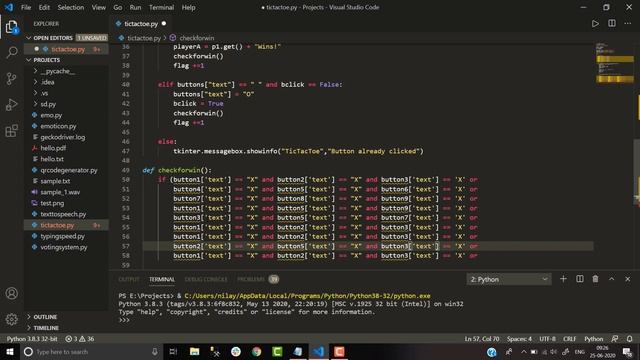Open the Accounts menu icon
640x360 pixels.
pyautogui.click(x=11, y=293)
